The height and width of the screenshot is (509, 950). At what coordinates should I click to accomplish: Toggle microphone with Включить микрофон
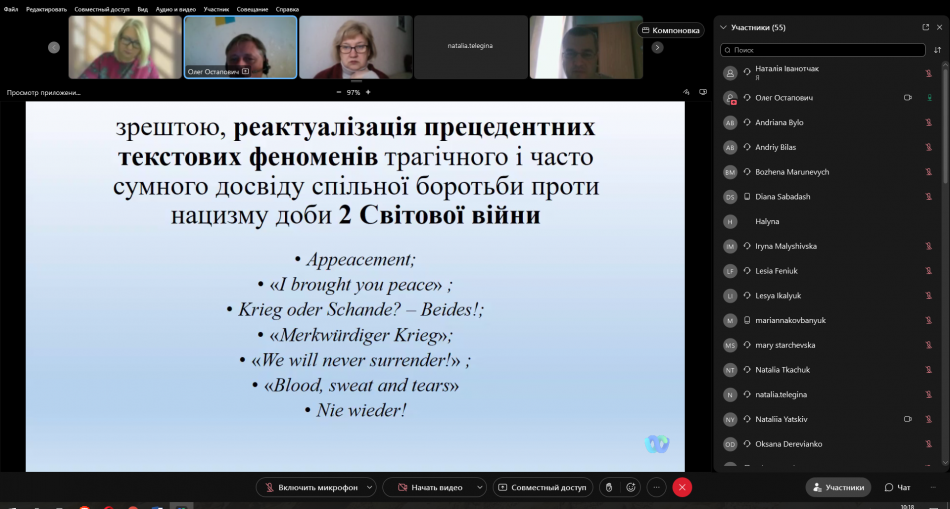click(309, 487)
